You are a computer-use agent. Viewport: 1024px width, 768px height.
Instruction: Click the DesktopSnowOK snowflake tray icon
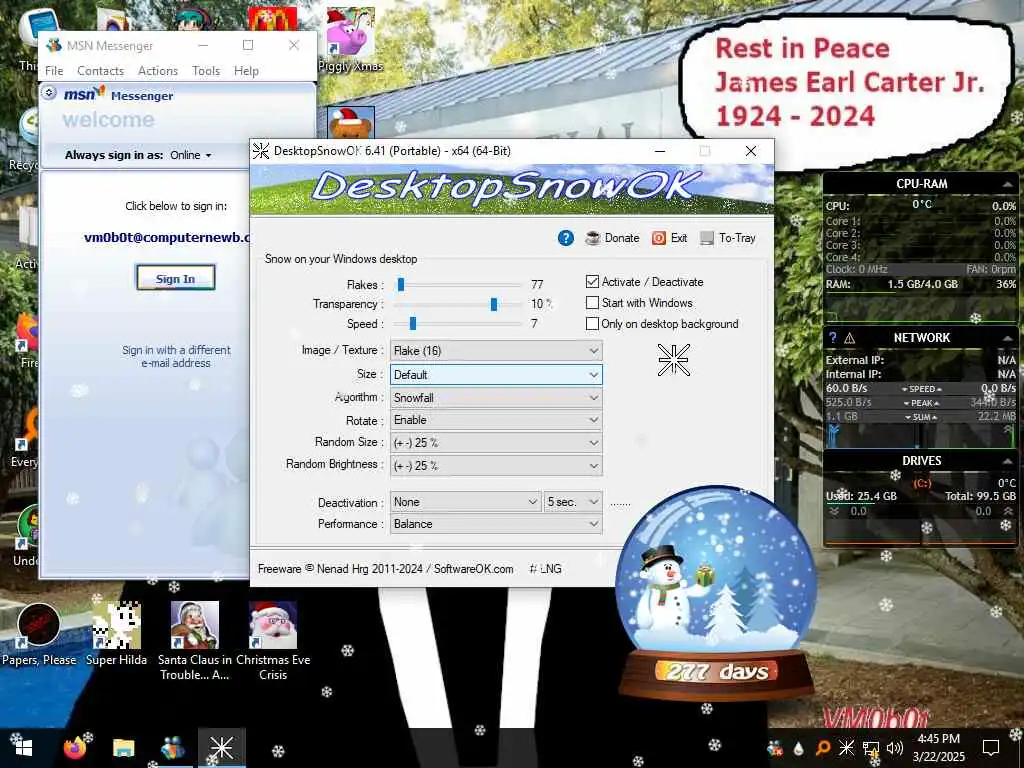846,748
